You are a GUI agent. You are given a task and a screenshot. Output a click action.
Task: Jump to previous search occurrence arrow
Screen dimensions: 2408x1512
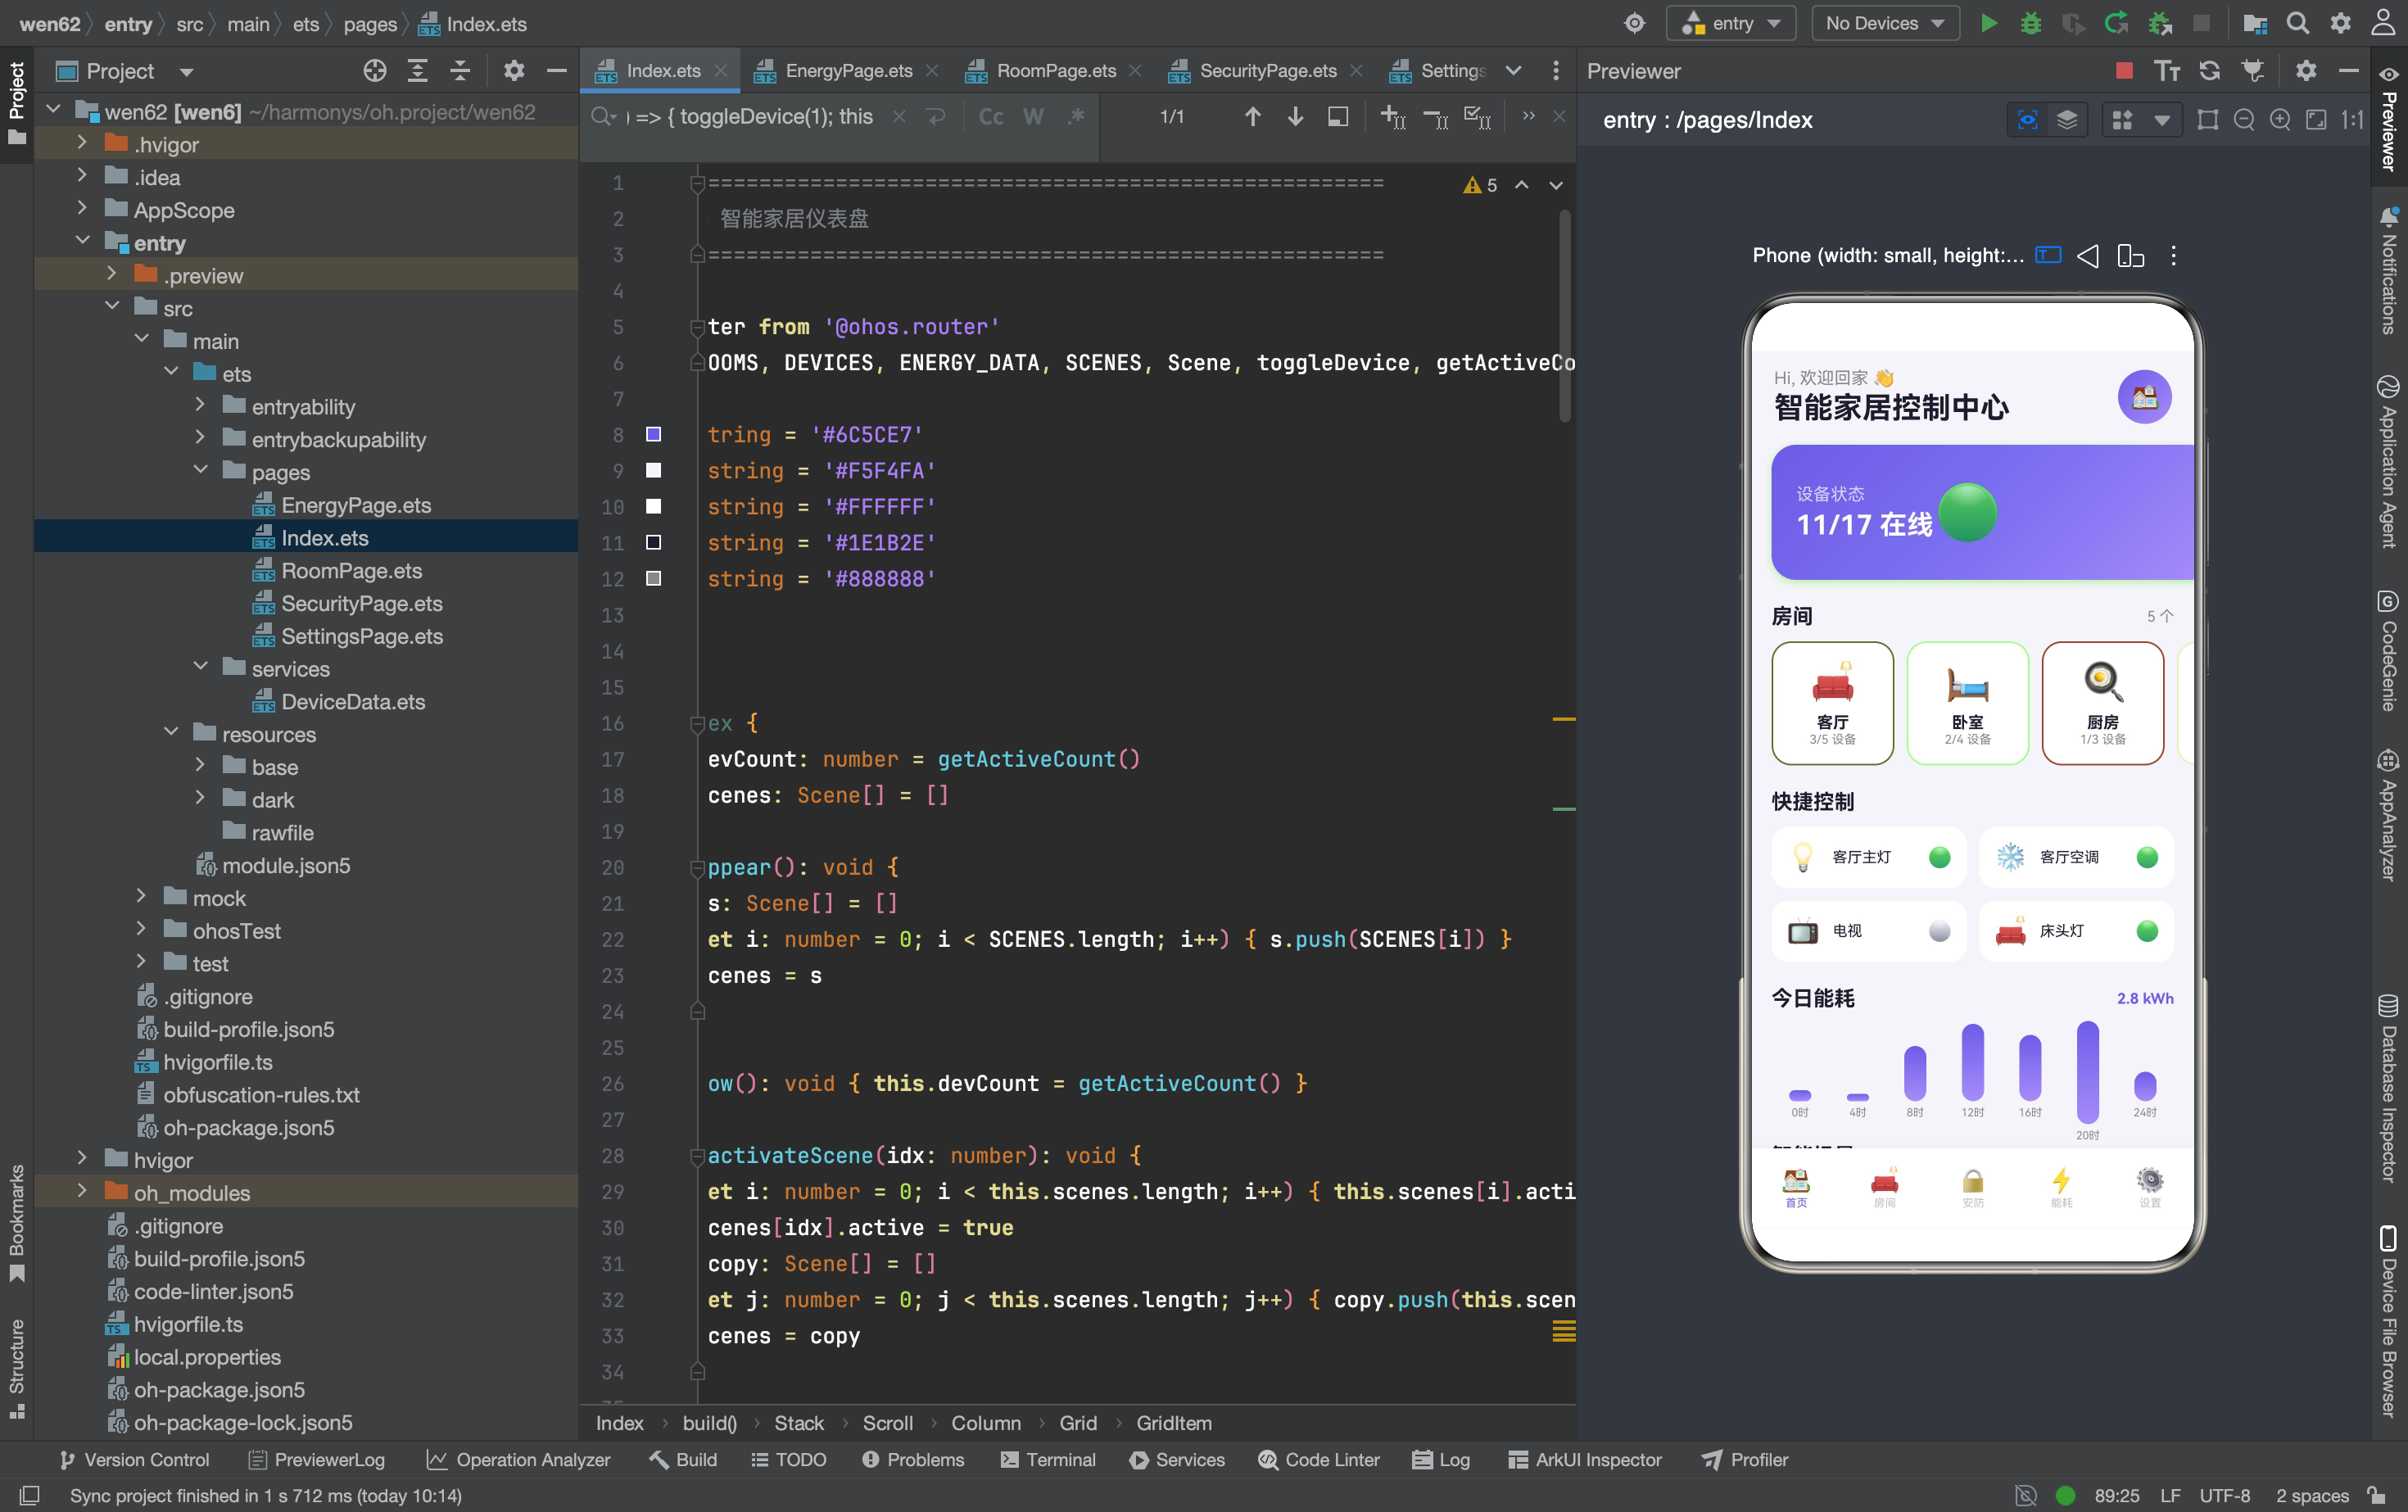pos(1253,117)
